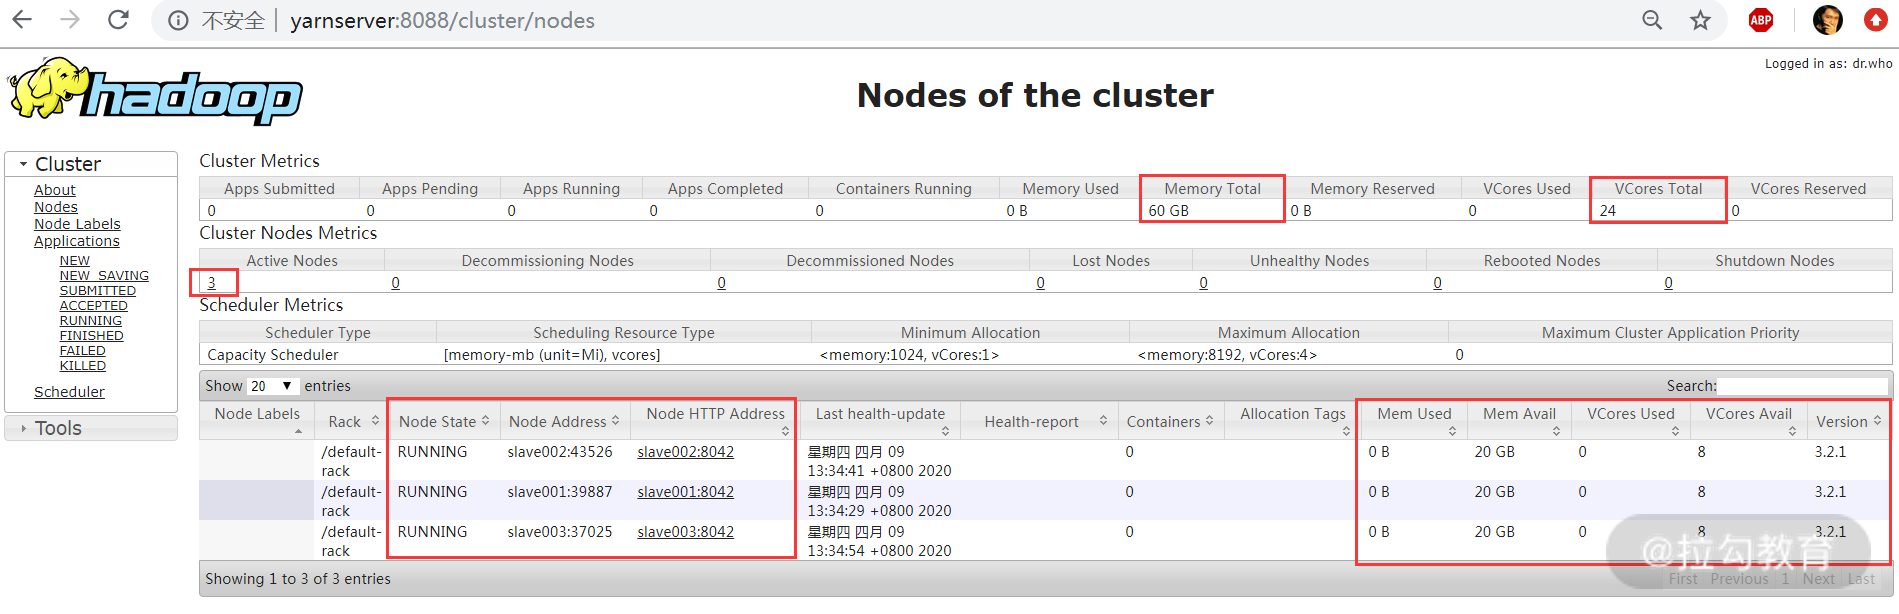Select the slave001:39887 address cell
Image resolution: width=1899 pixels, height=614 pixels.
pos(560,492)
